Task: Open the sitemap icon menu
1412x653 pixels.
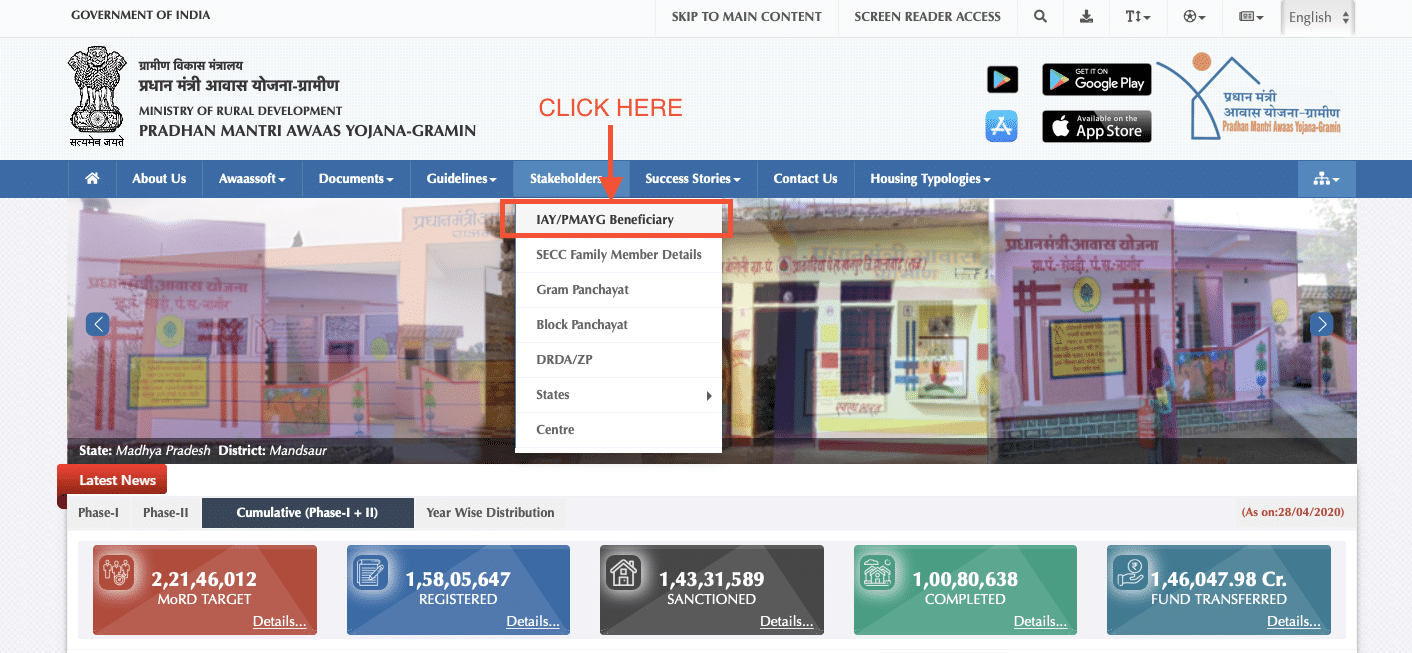Action: [1326, 179]
